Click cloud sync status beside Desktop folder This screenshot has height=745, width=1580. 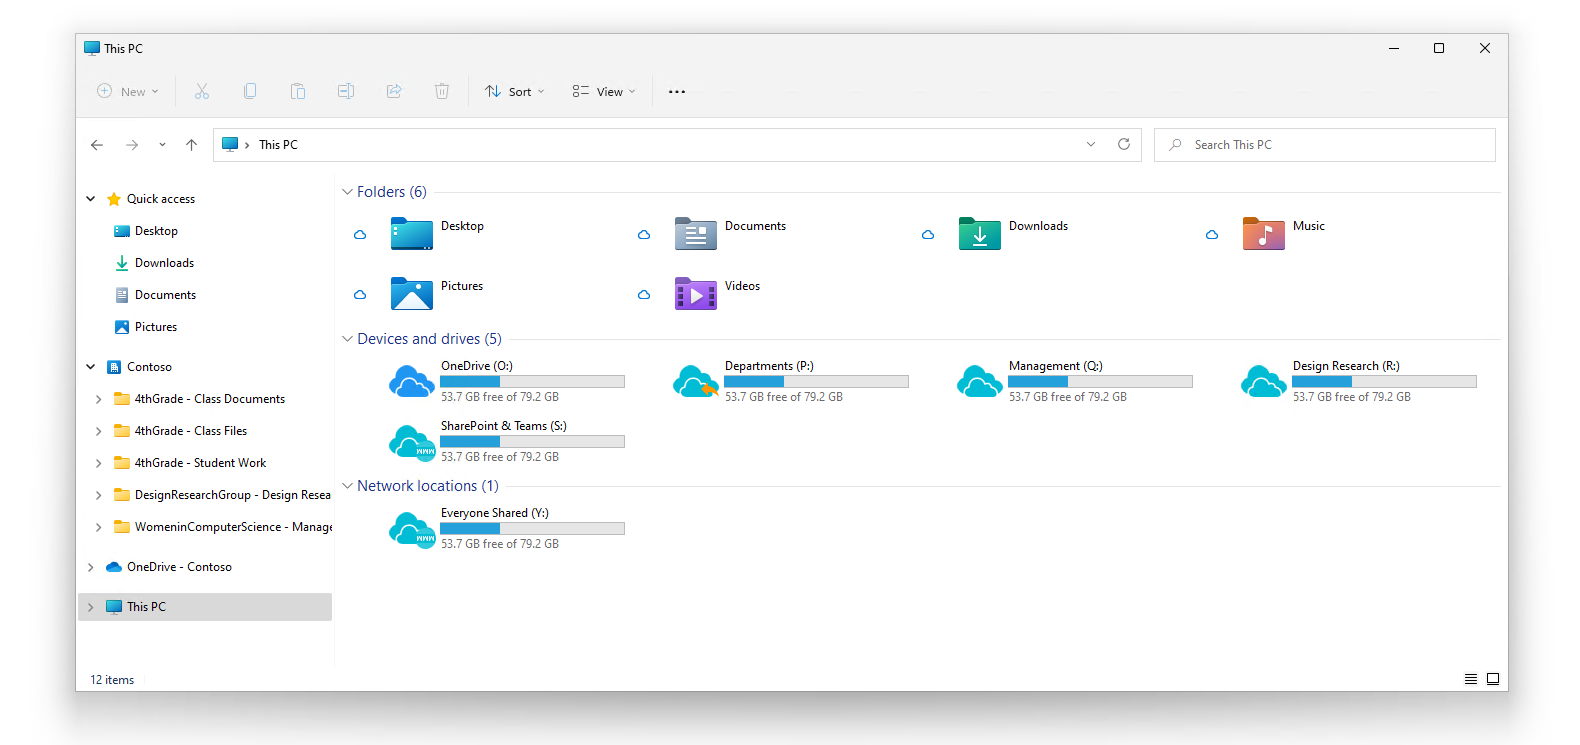tap(360, 235)
